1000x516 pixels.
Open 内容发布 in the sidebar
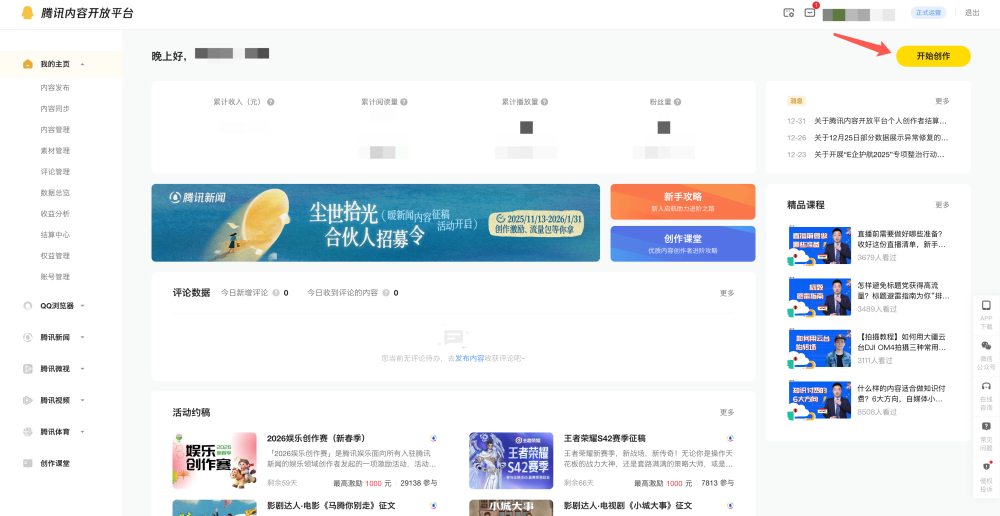pos(55,88)
